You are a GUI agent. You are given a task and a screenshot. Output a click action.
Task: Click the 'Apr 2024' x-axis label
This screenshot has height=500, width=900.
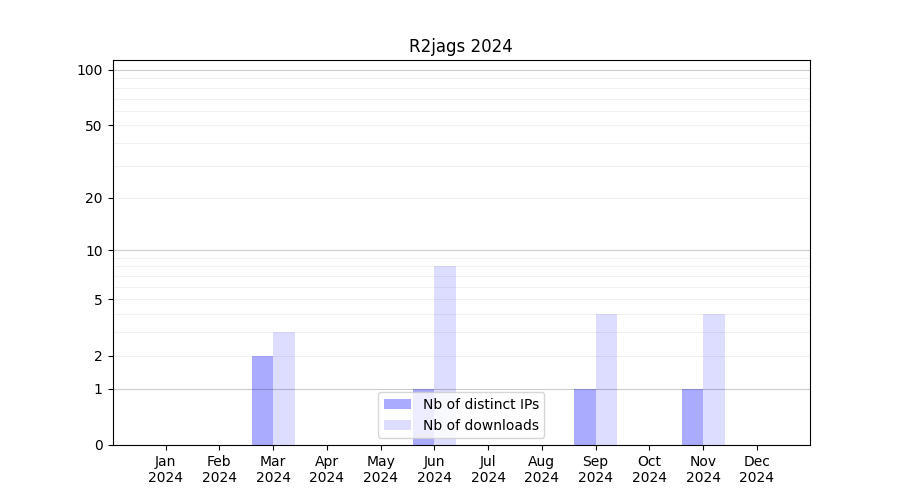[327, 469]
